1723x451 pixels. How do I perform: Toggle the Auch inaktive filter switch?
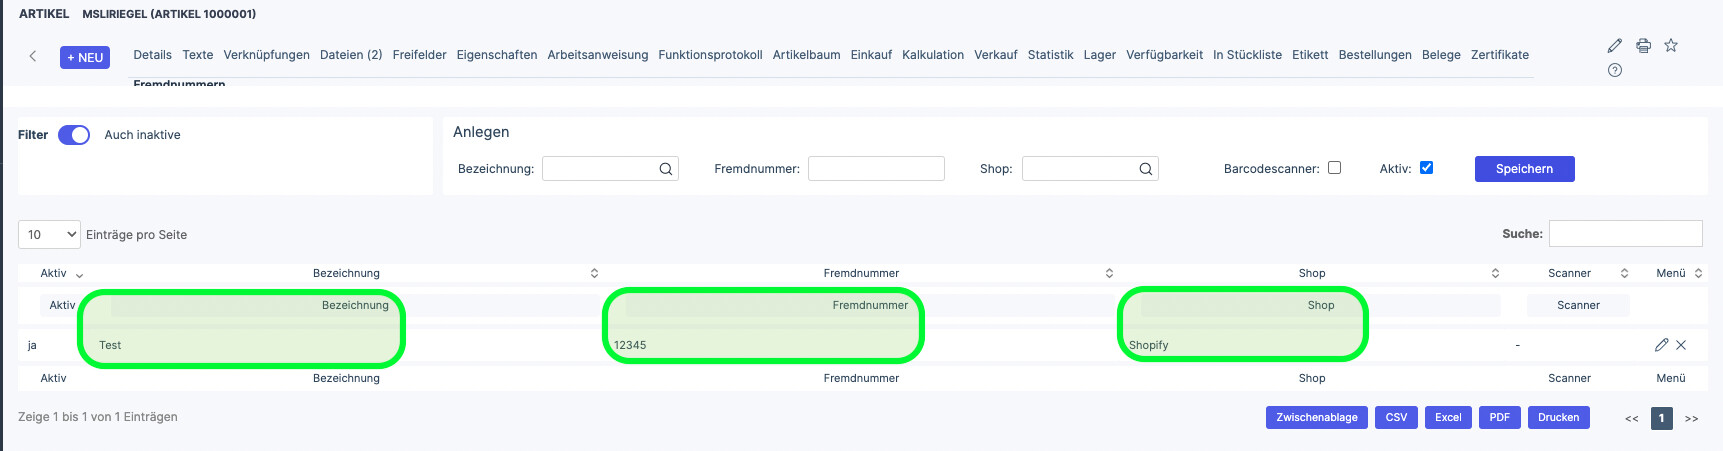74,135
